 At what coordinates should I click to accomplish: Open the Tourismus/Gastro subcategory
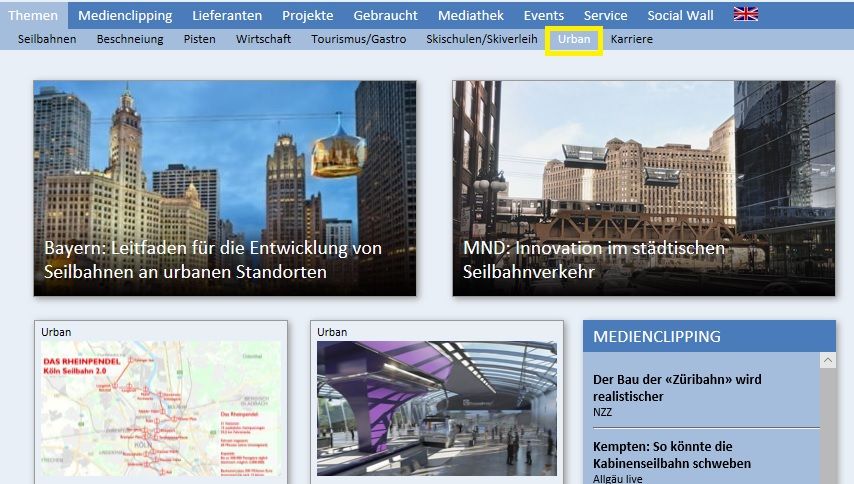coord(358,39)
